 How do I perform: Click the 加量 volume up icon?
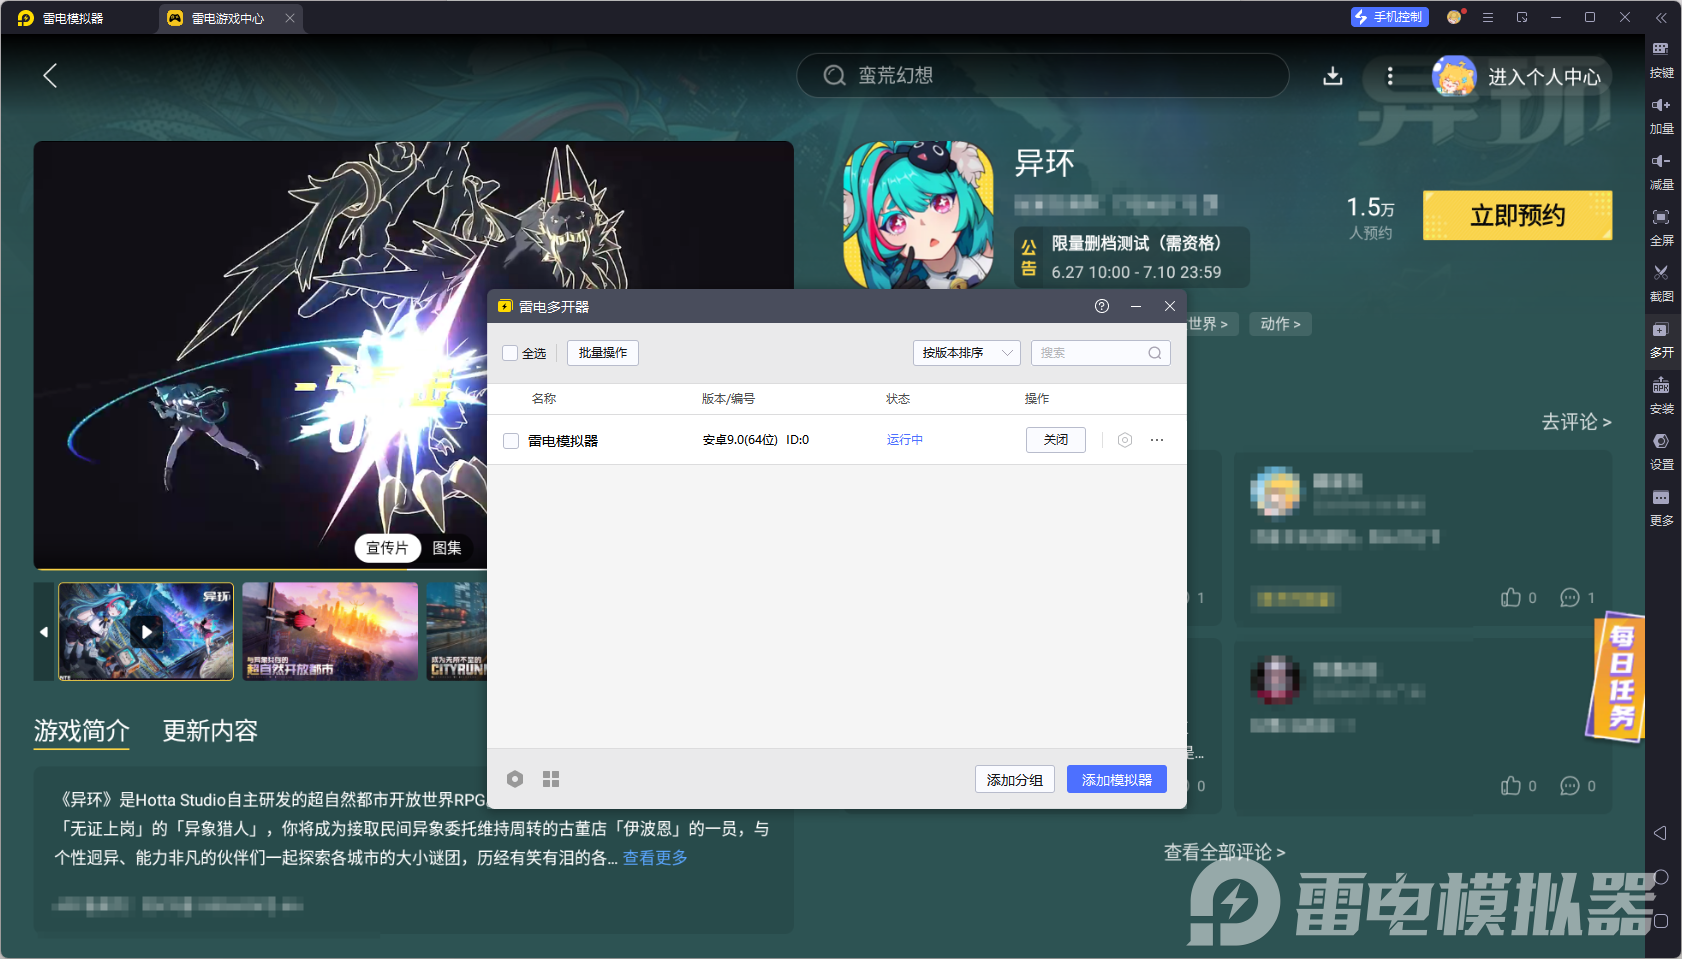coord(1661,112)
